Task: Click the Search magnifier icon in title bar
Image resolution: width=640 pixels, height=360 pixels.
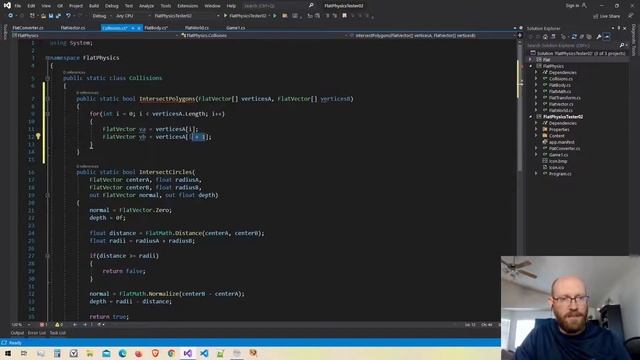Action: coord(311,6)
